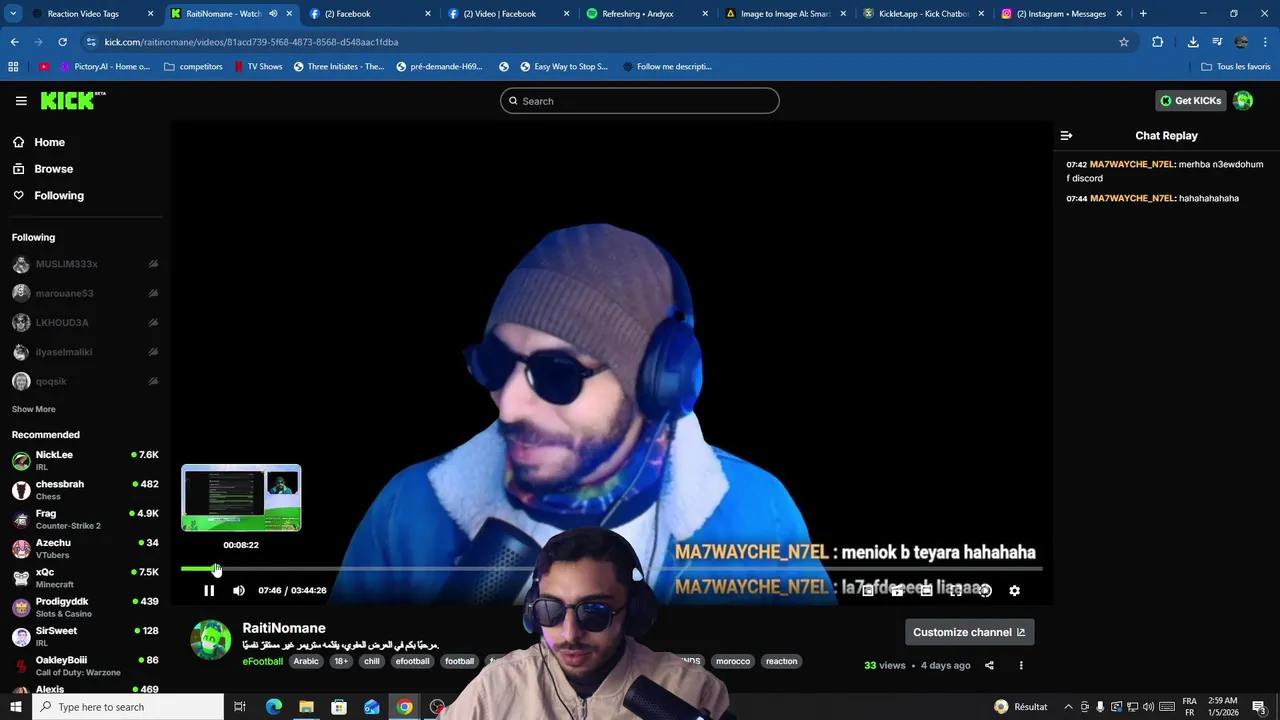Select the Arabic tag
The width and height of the screenshot is (1280, 720).
point(306,661)
